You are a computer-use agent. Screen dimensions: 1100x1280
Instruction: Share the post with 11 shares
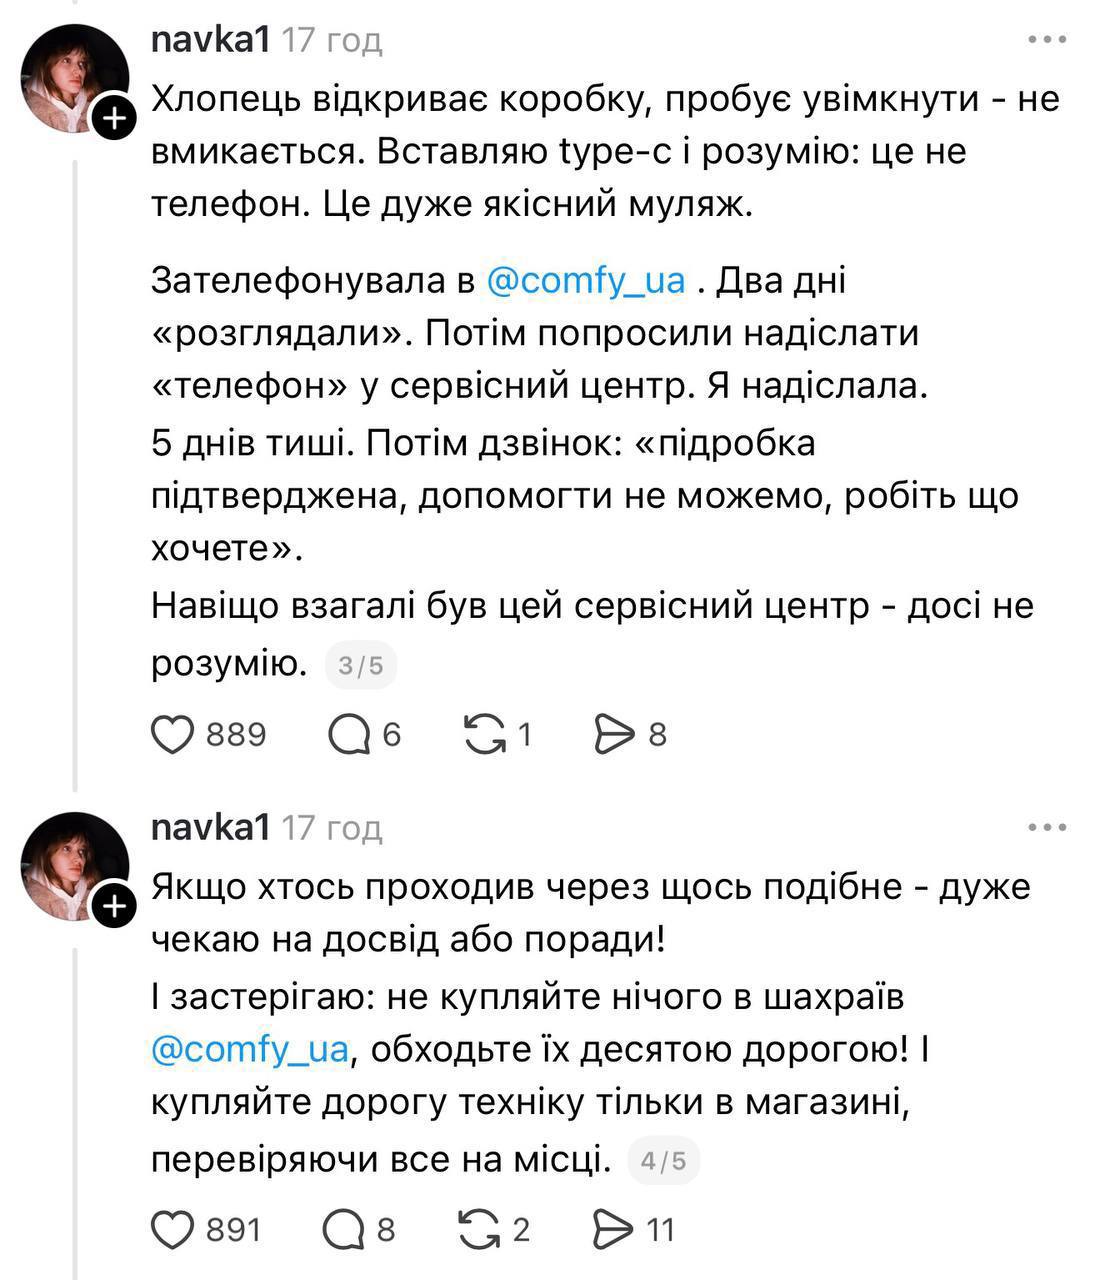pos(614,1229)
